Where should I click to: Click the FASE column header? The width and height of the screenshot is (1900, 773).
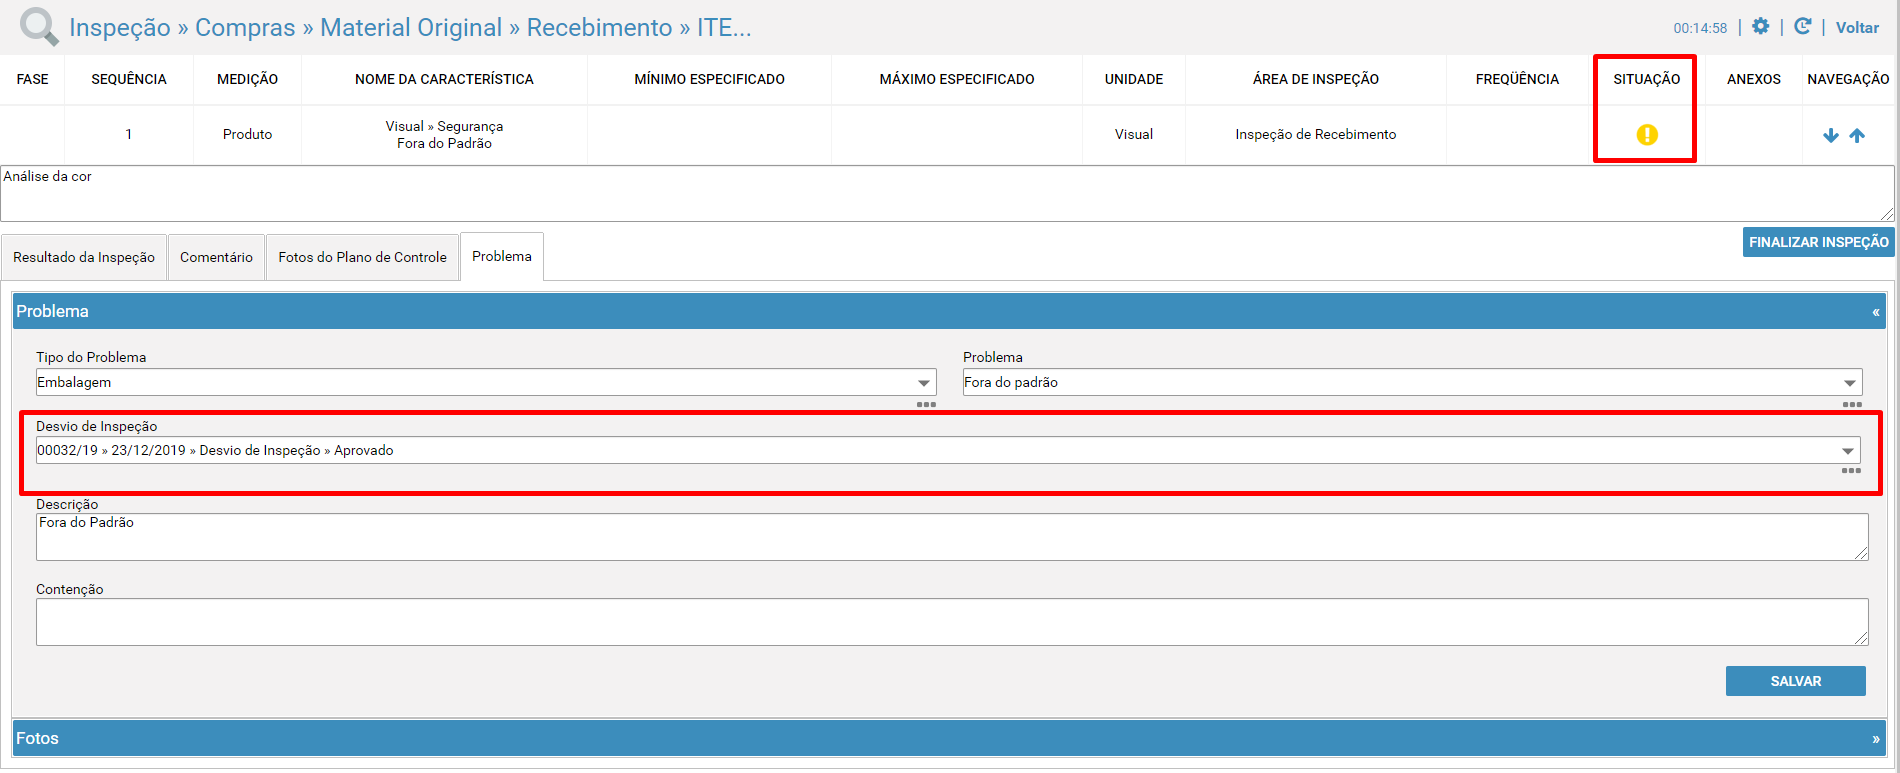pos(32,79)
